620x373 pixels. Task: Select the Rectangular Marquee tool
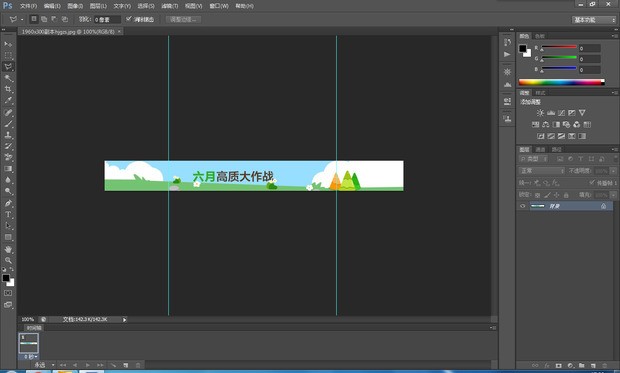point(8,55)
